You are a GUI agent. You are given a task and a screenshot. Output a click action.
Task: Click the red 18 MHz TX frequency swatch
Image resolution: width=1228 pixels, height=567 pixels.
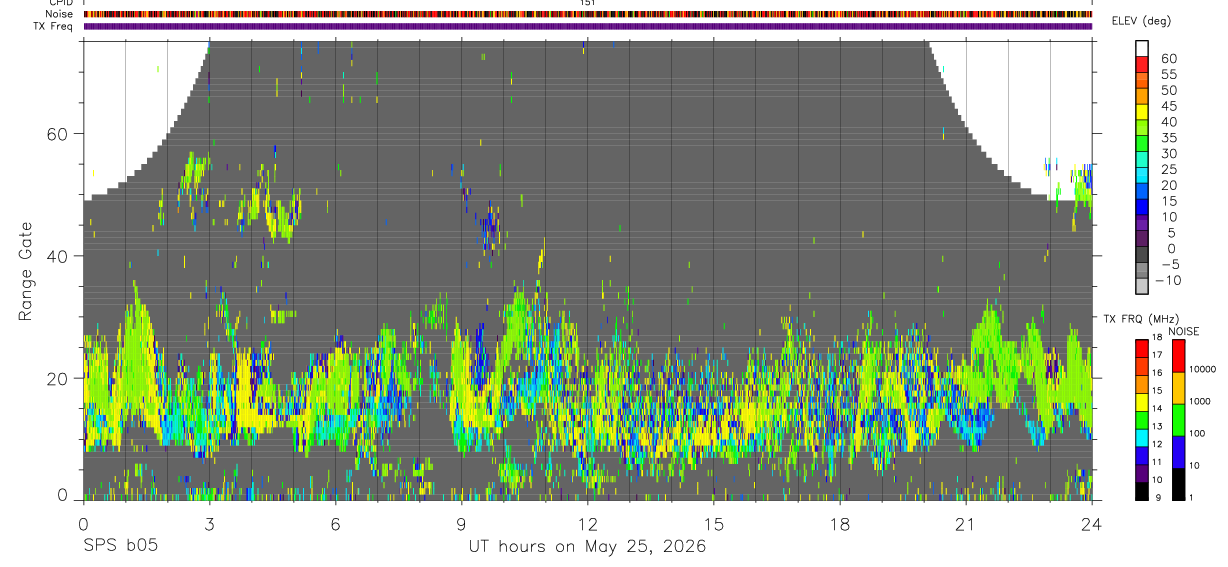tap(1142, 349)
